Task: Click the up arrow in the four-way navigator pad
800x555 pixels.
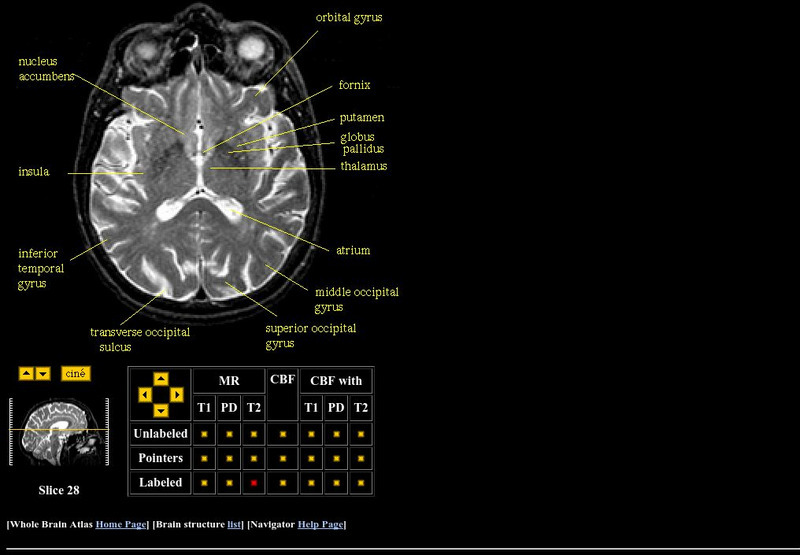Action: coord(161,379)
